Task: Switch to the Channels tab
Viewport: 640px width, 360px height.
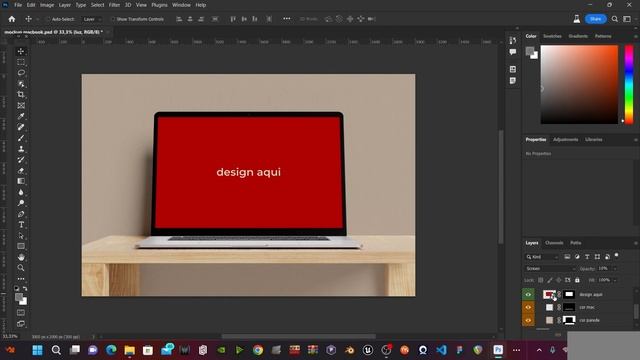Action: (x=554, y=243)
